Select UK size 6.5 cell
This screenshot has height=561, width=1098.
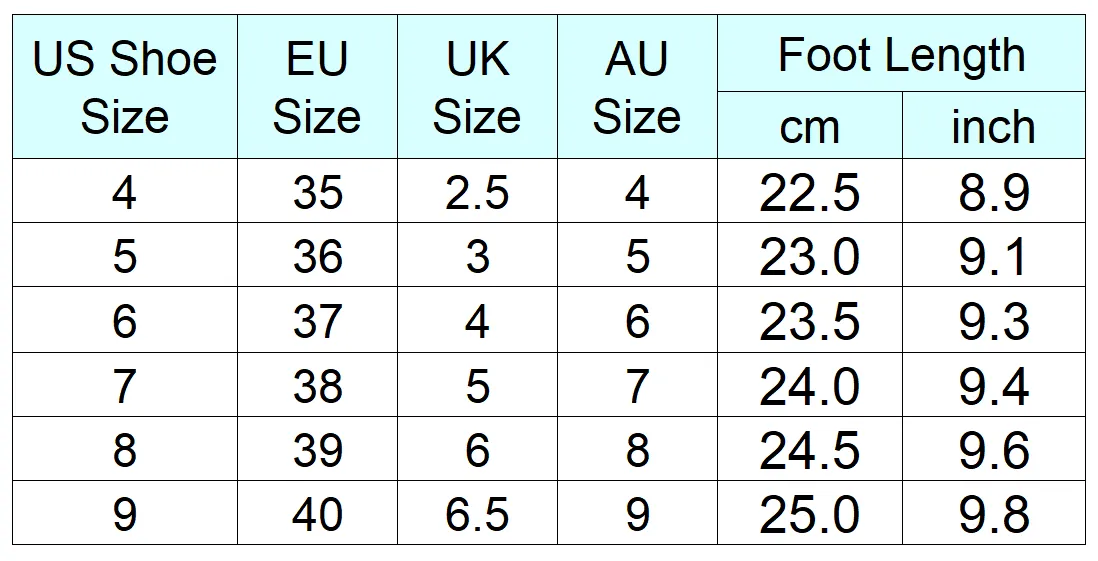point(477,513)
